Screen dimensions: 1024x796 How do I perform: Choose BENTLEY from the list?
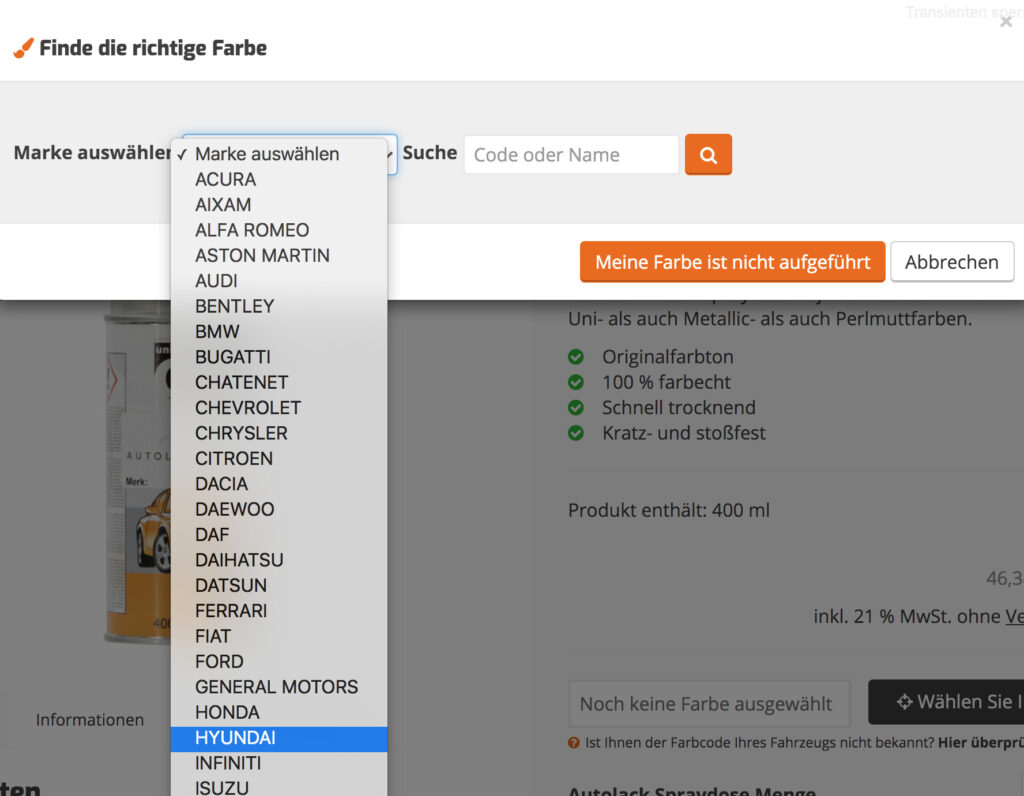[279, 307]
